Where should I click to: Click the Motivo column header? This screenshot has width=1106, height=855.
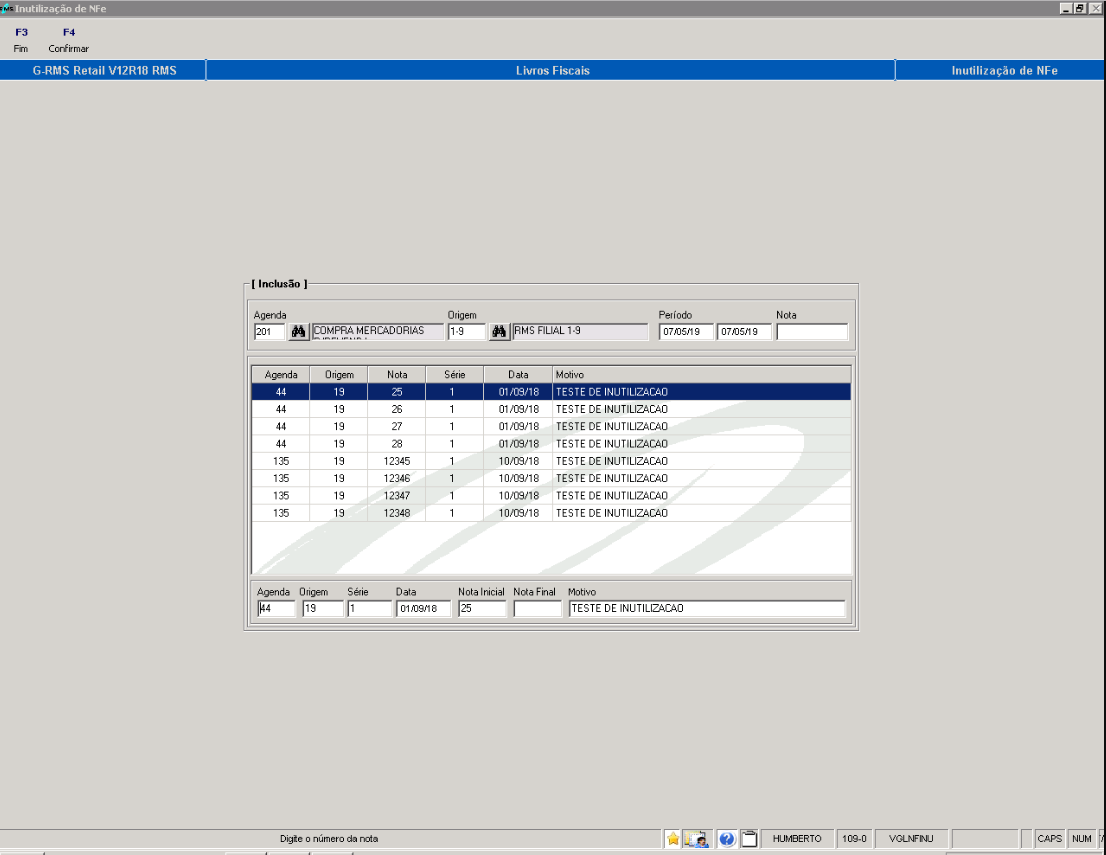click(x=702, y=375)
